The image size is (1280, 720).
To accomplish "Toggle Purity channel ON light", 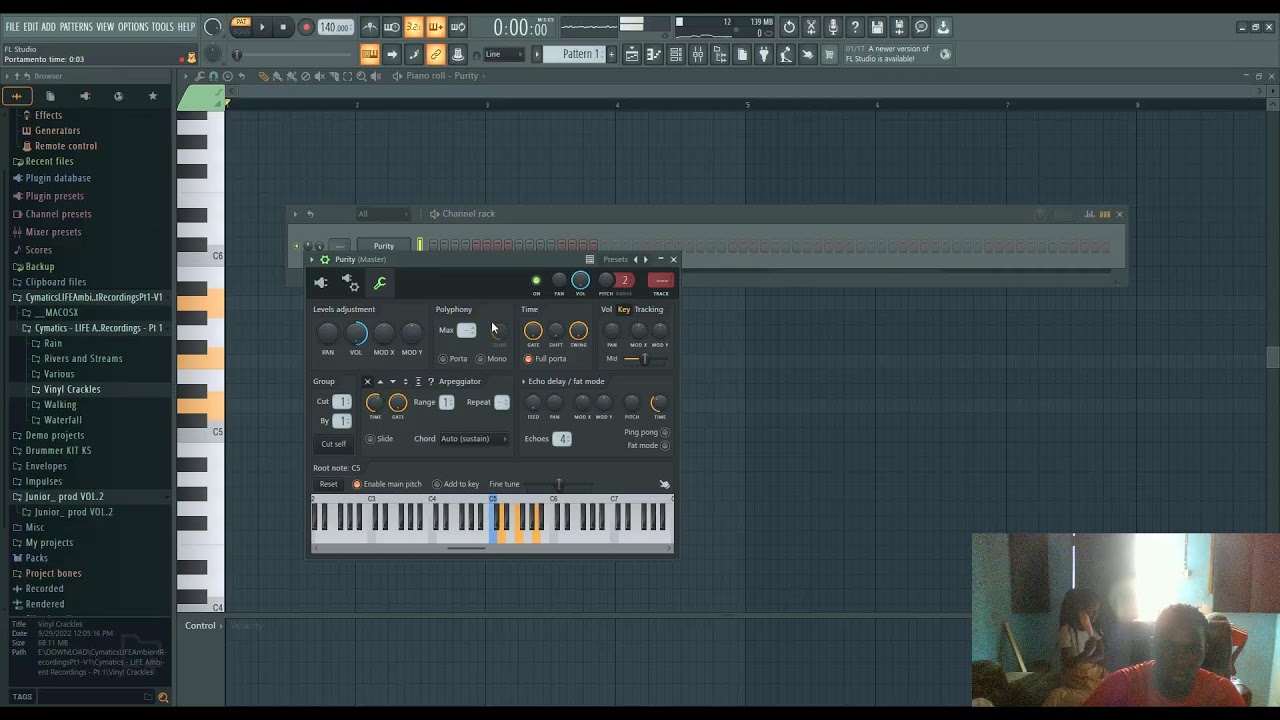I will click(536, 281).
